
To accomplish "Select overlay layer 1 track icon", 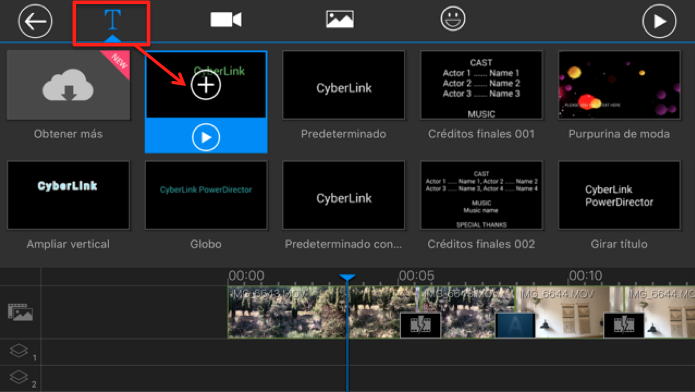I will 20,352.
